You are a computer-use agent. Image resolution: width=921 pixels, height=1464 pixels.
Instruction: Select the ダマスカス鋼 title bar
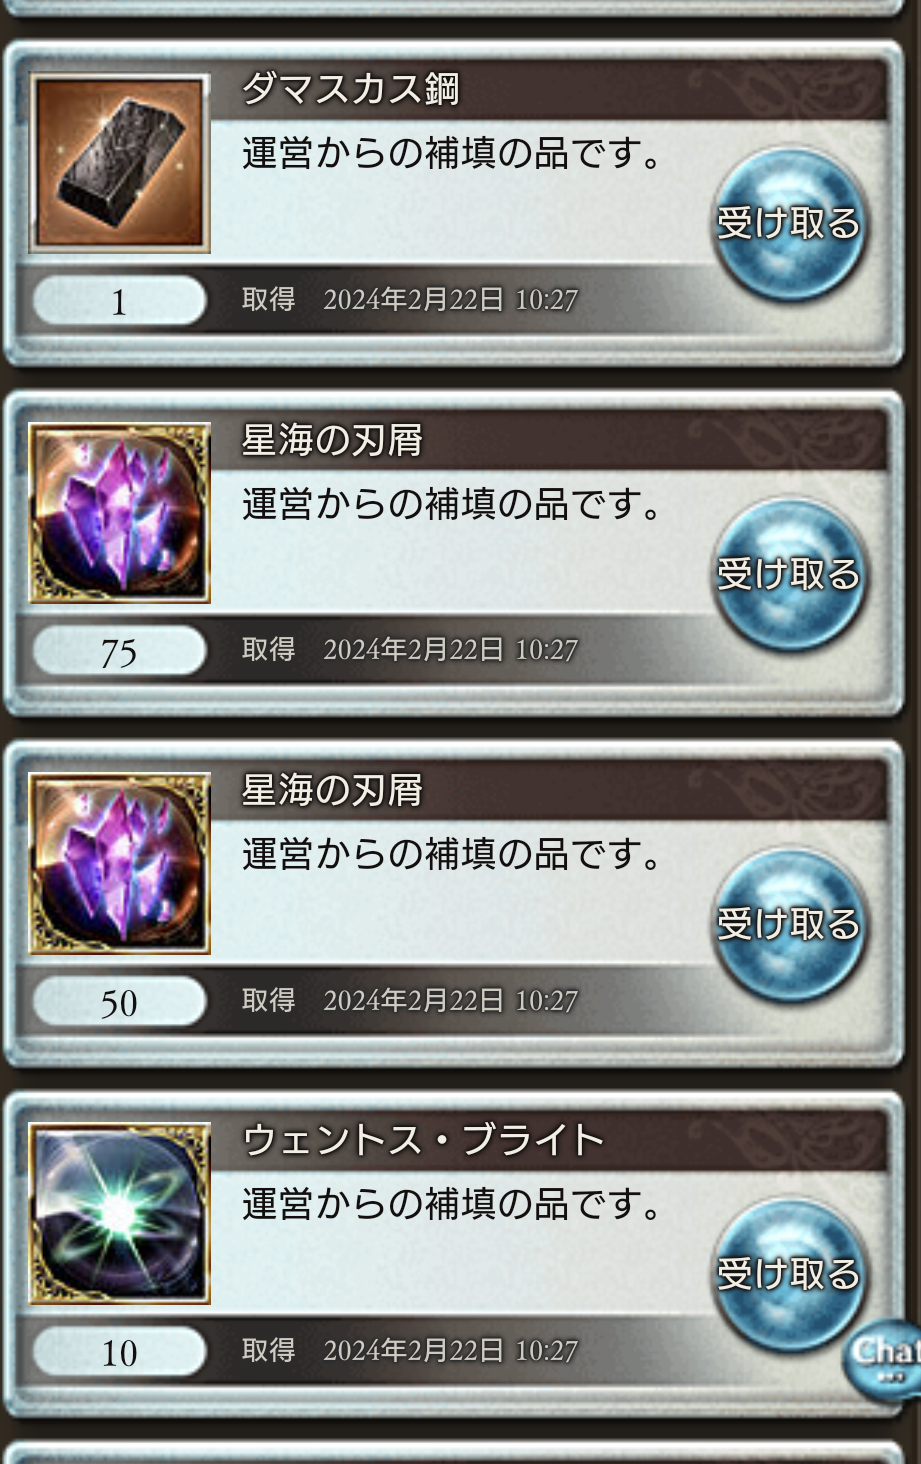(x=550, y=89)
